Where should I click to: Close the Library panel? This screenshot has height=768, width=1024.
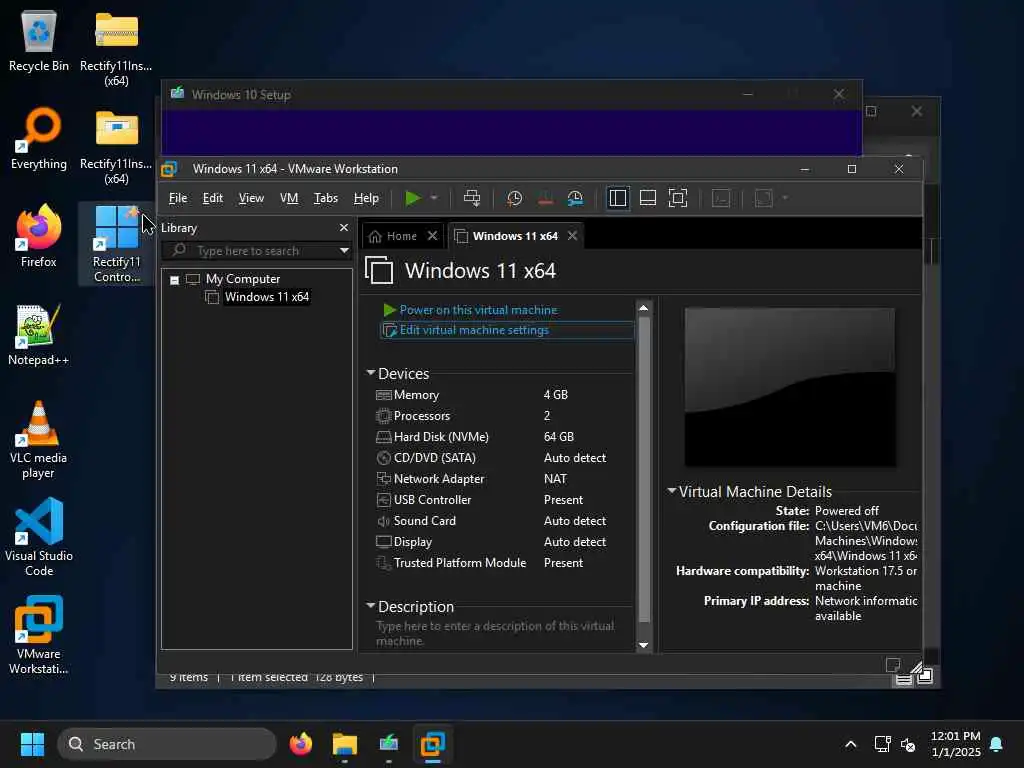[x=344, y=227]
